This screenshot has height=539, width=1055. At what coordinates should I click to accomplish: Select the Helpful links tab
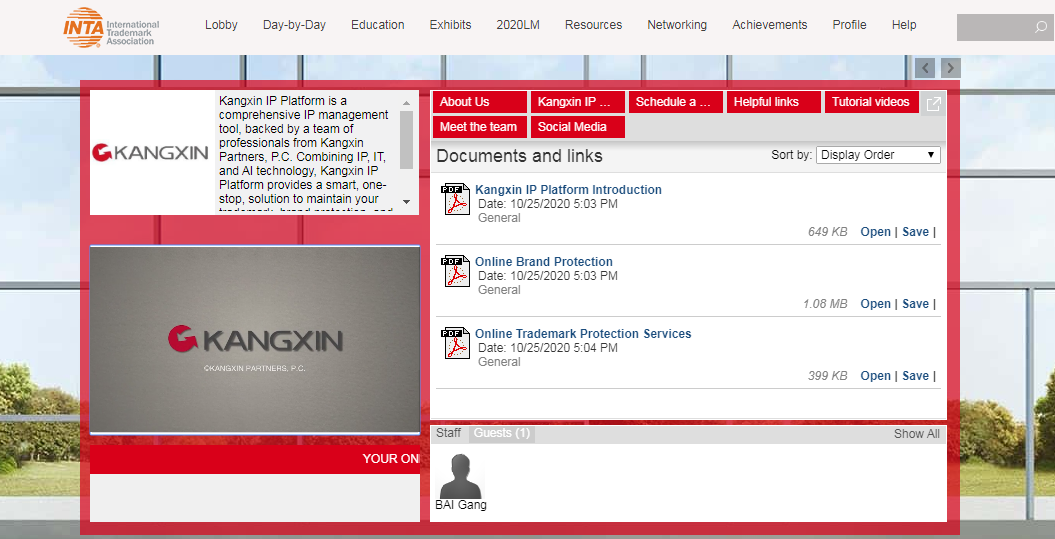774,102
